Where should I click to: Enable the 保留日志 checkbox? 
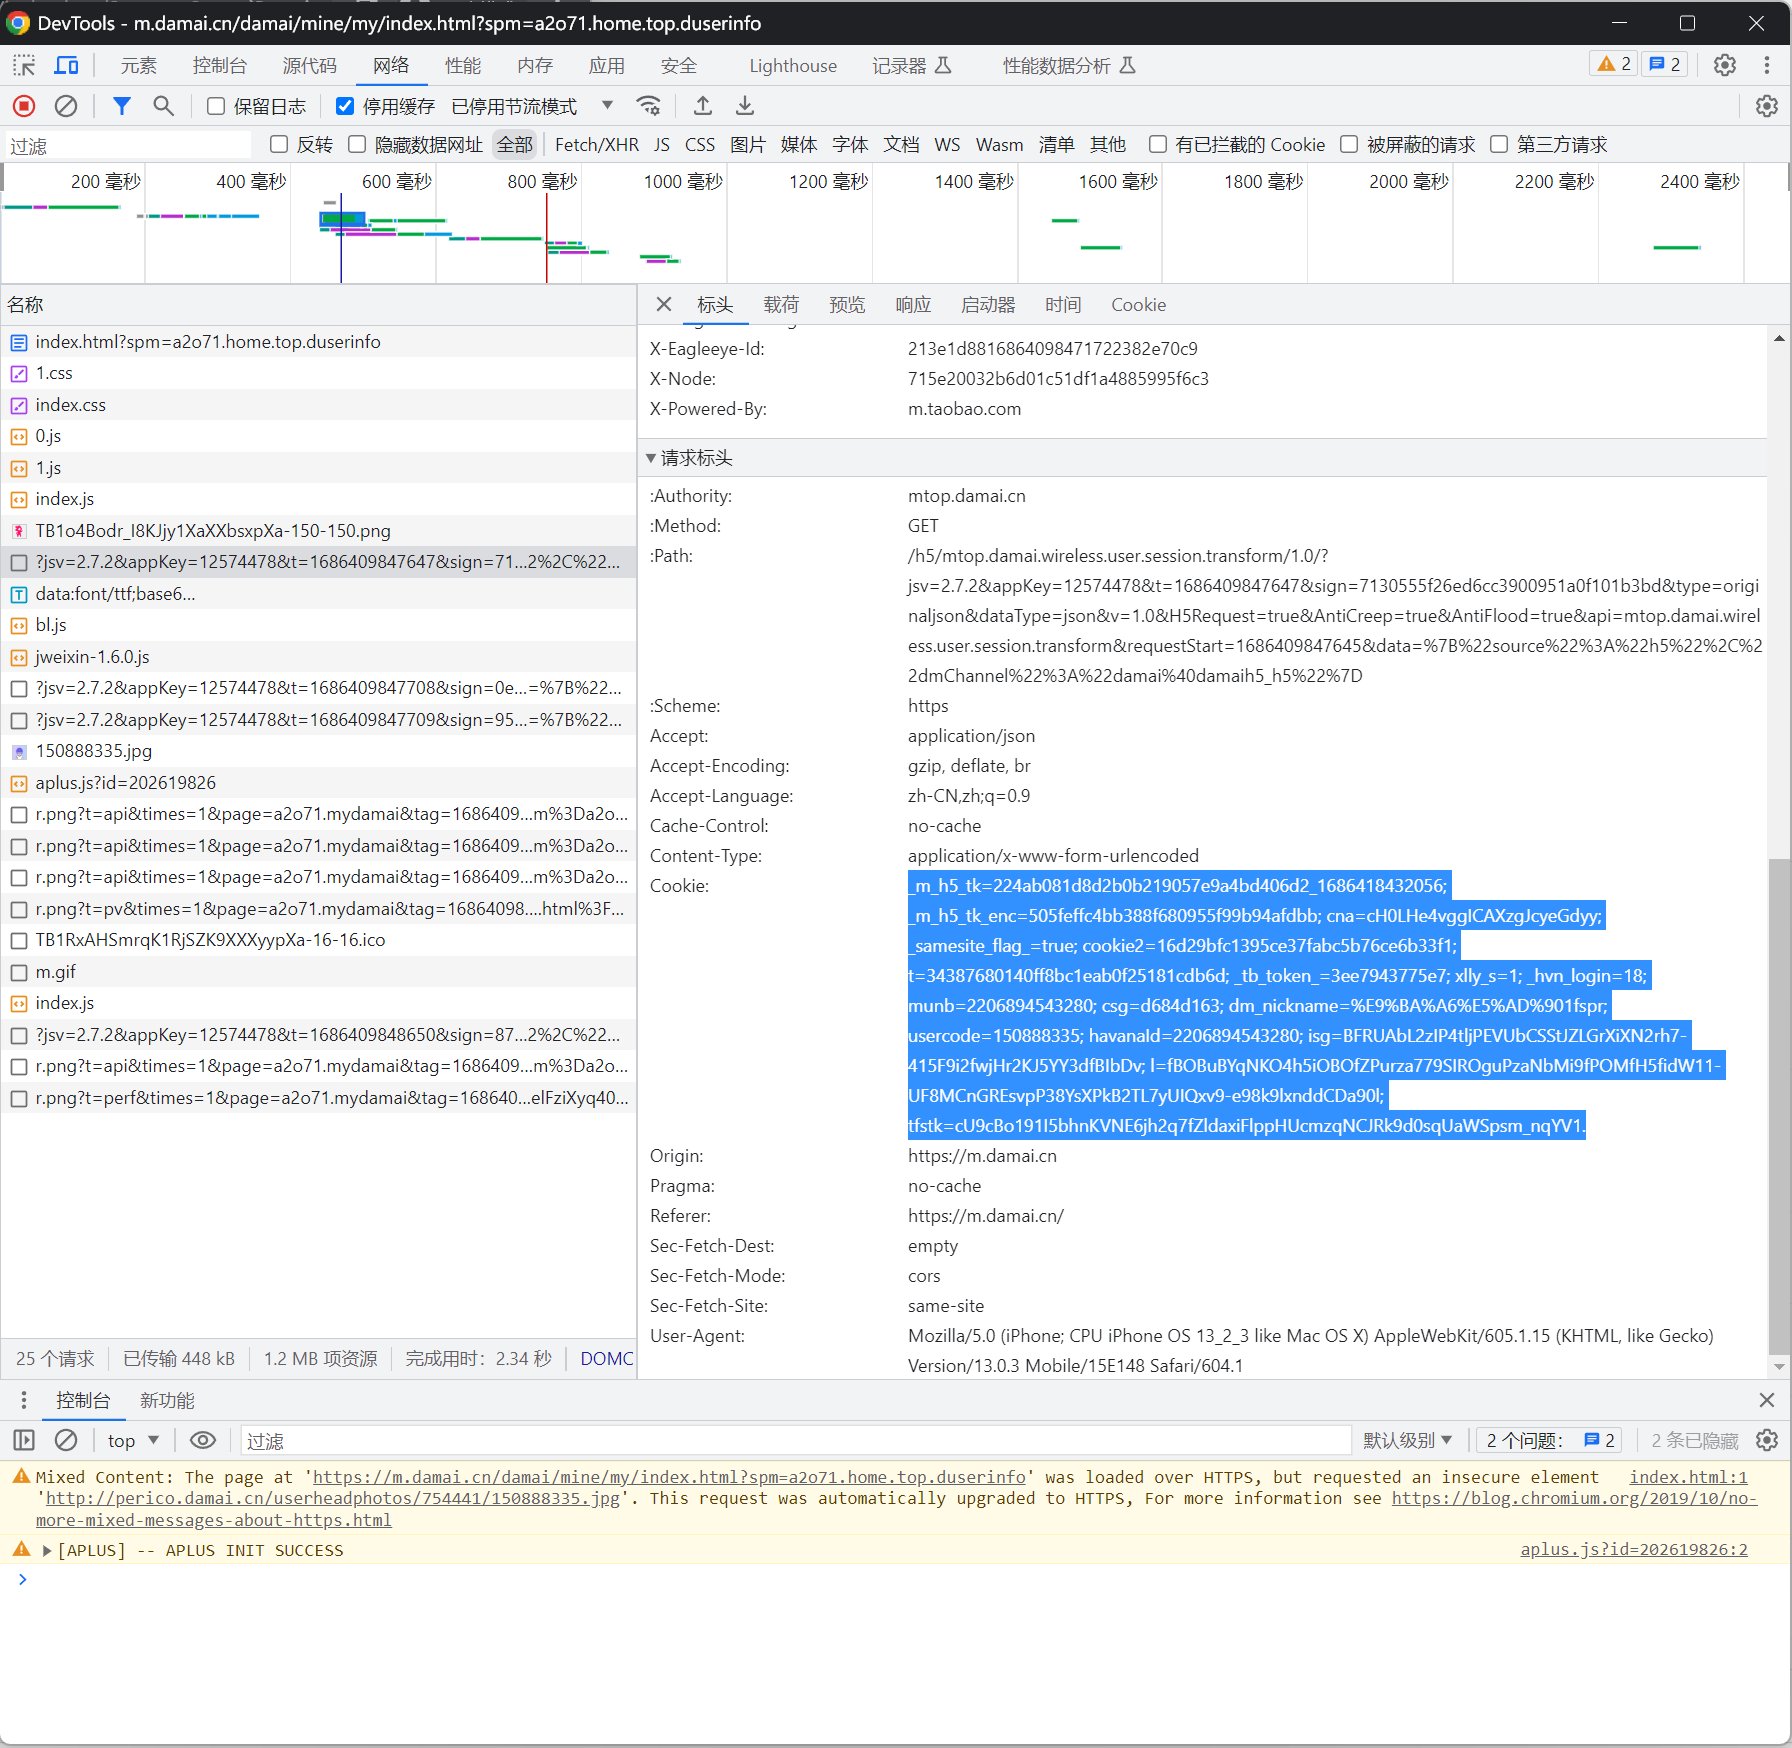[215, 106]
